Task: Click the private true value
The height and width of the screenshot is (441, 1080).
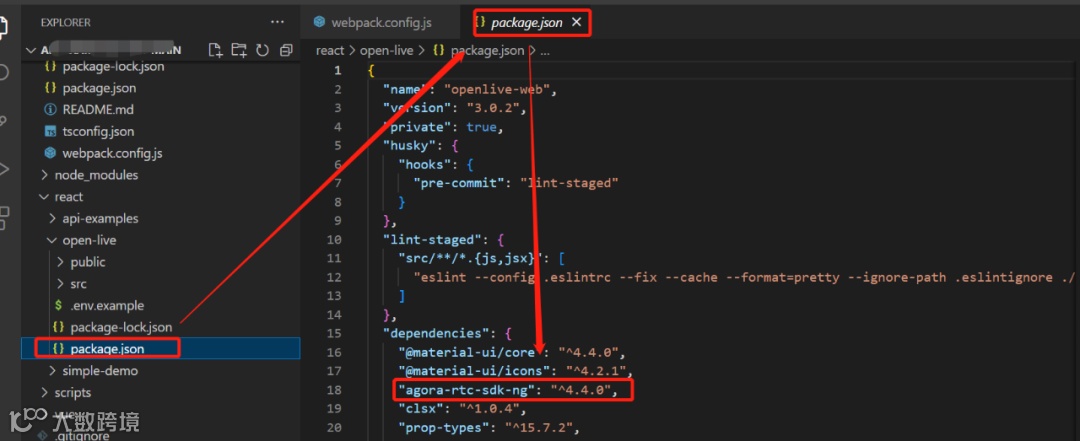Action: pyautogui.click(x=481, y=127)
